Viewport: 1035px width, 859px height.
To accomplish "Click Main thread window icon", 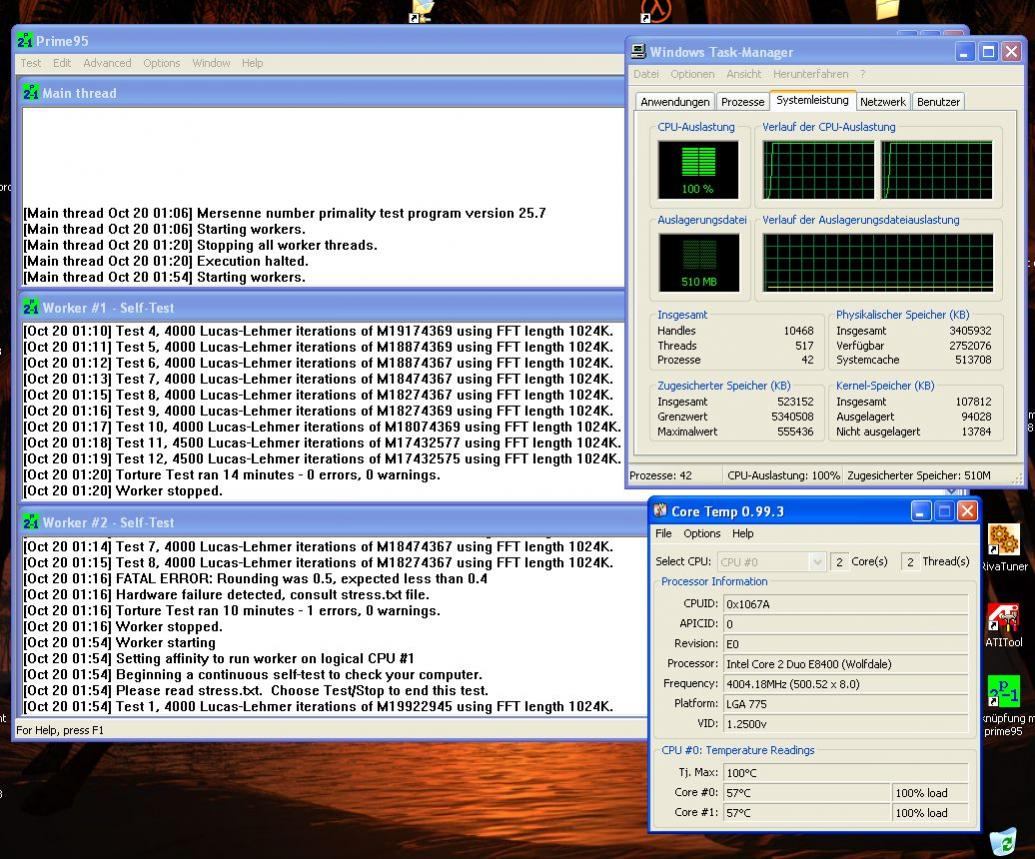I will 30,92.
